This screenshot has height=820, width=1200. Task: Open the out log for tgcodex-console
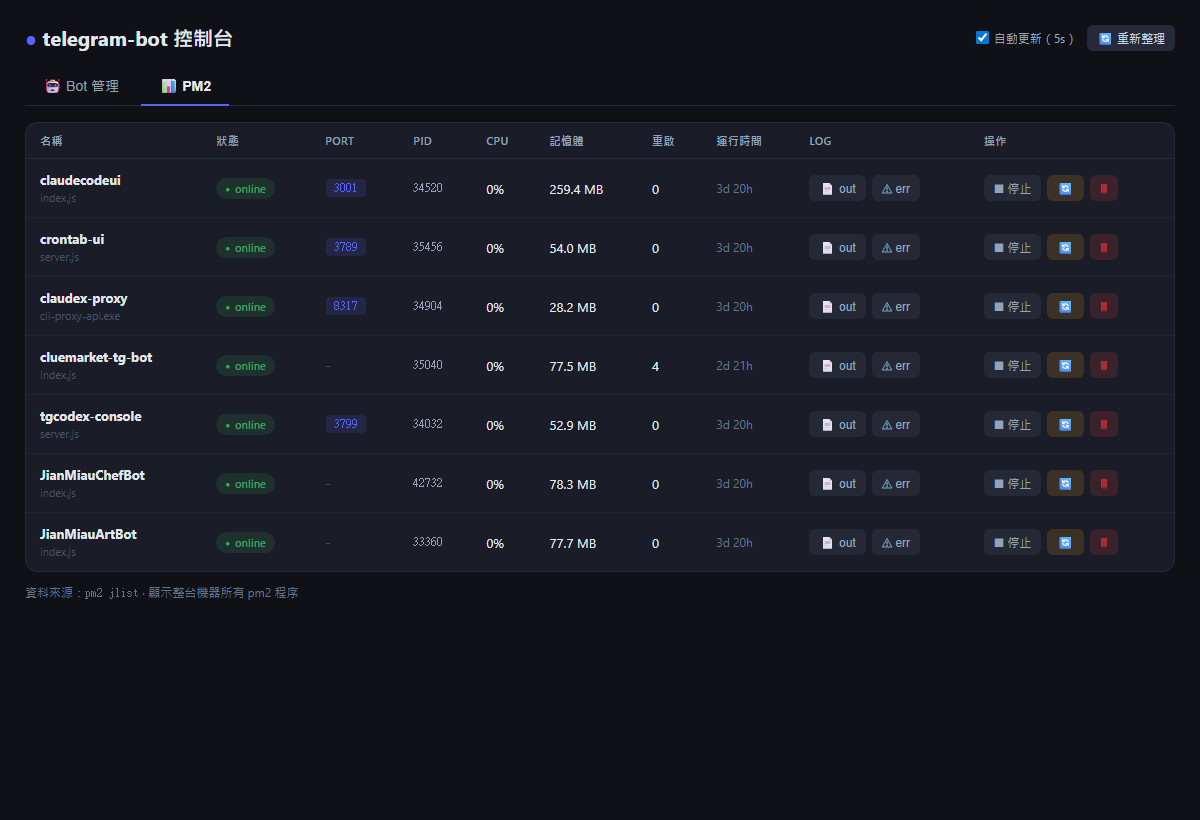pos(837,424)
